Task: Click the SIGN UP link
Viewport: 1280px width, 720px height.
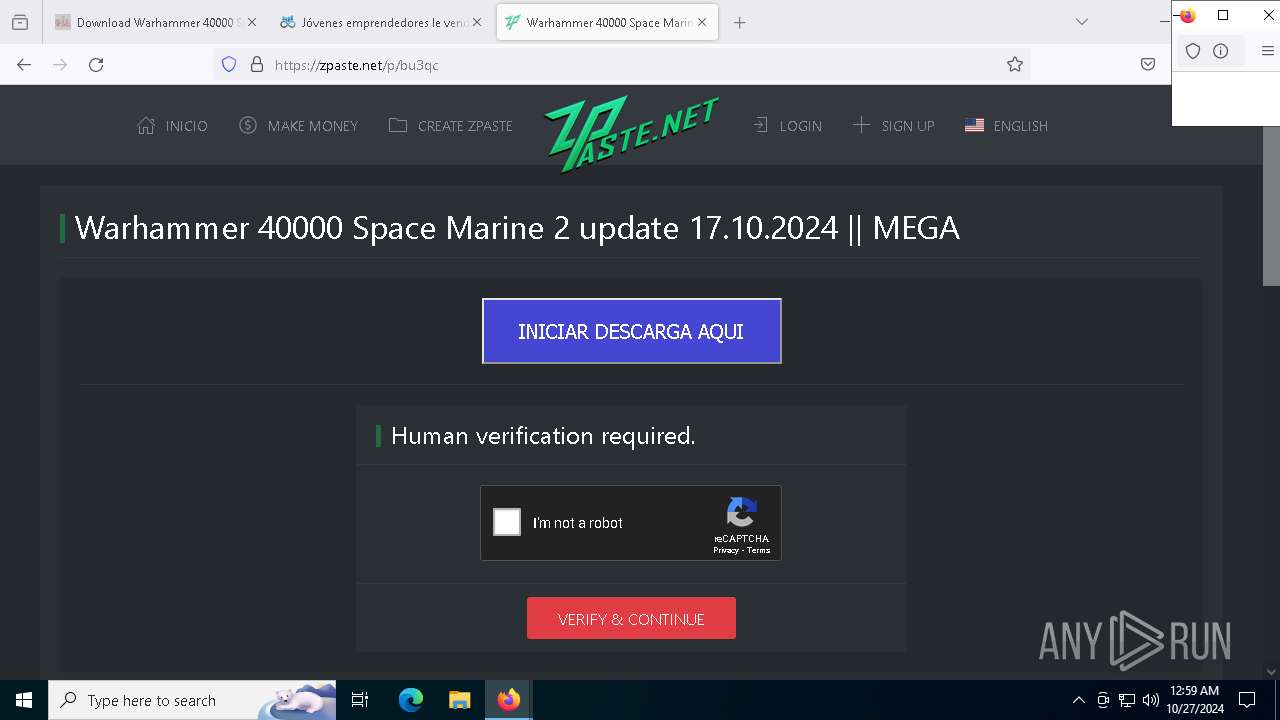Action: tap(893, 126)
